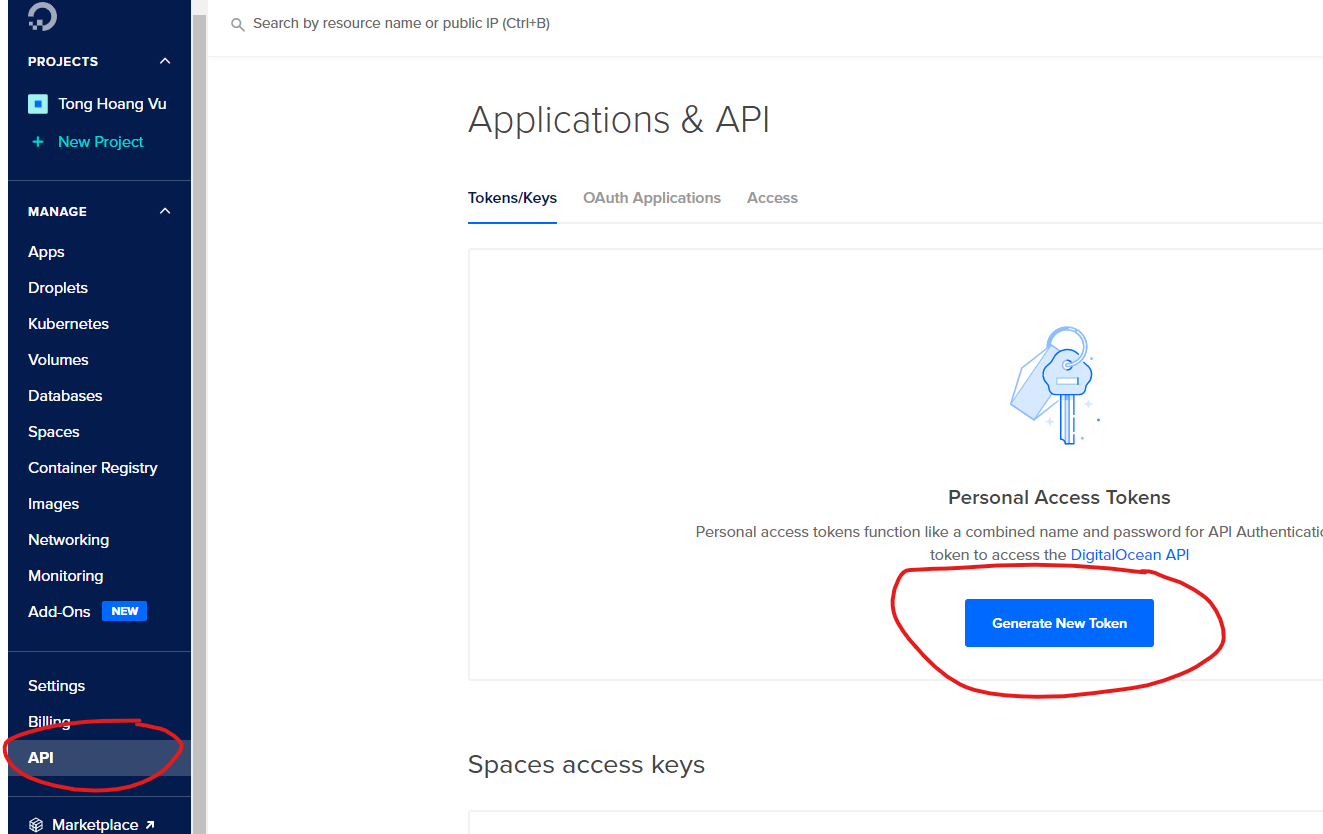Collapse the Manage section chevron
The width and height of the screenshot is (1323, 834).
point(165,211)
